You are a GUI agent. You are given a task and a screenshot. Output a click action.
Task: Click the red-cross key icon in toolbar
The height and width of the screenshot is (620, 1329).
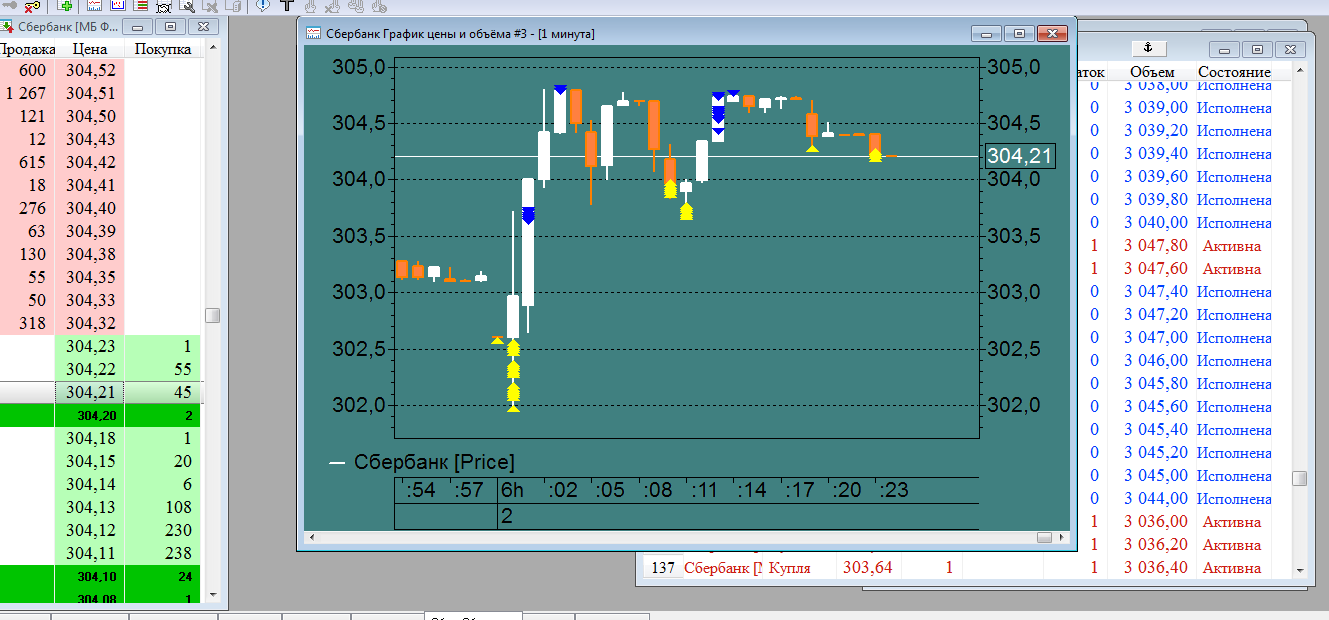coord(32,5)
